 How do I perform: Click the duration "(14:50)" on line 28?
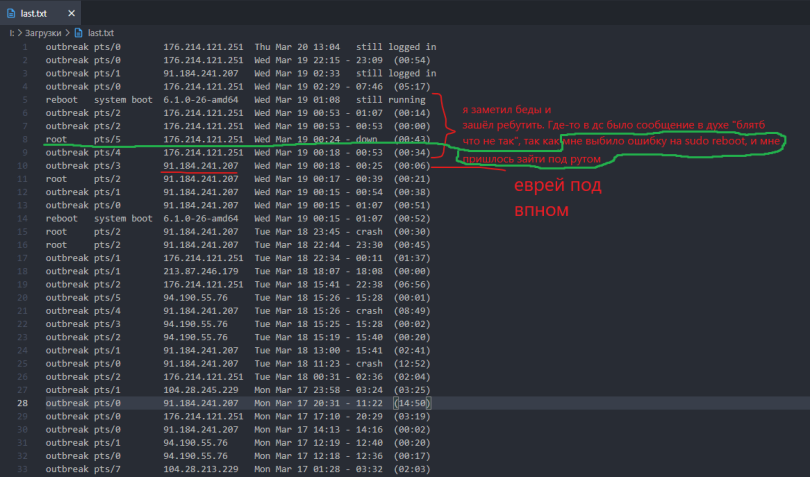(412, 403)
